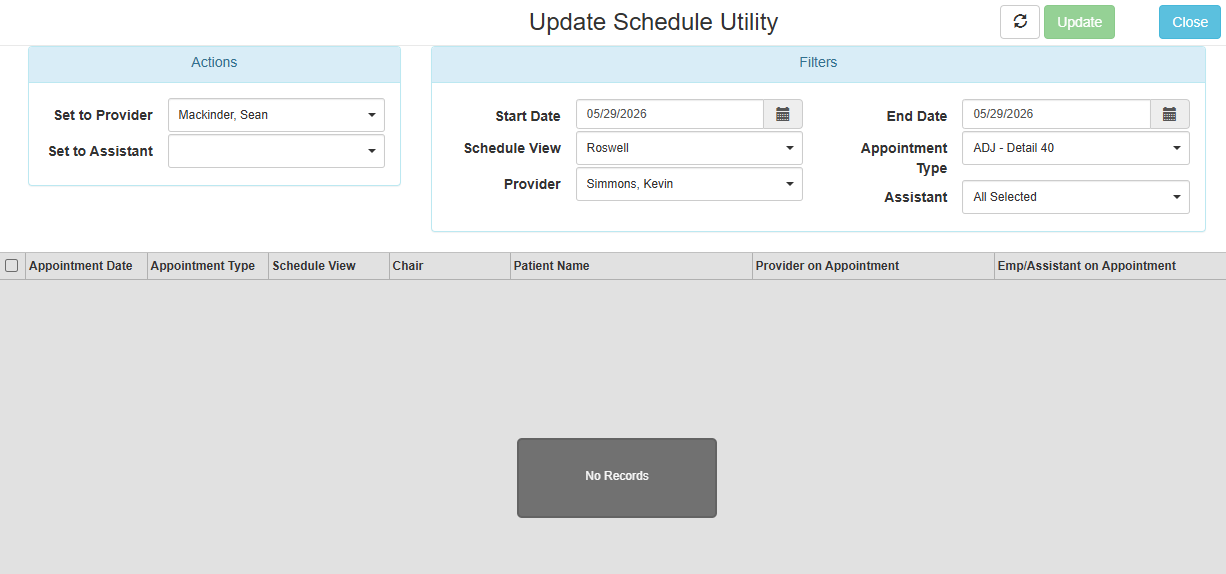Click the Update Schedule Utility title
This screenshot has width=1226, height=574.
pos(653,22)
